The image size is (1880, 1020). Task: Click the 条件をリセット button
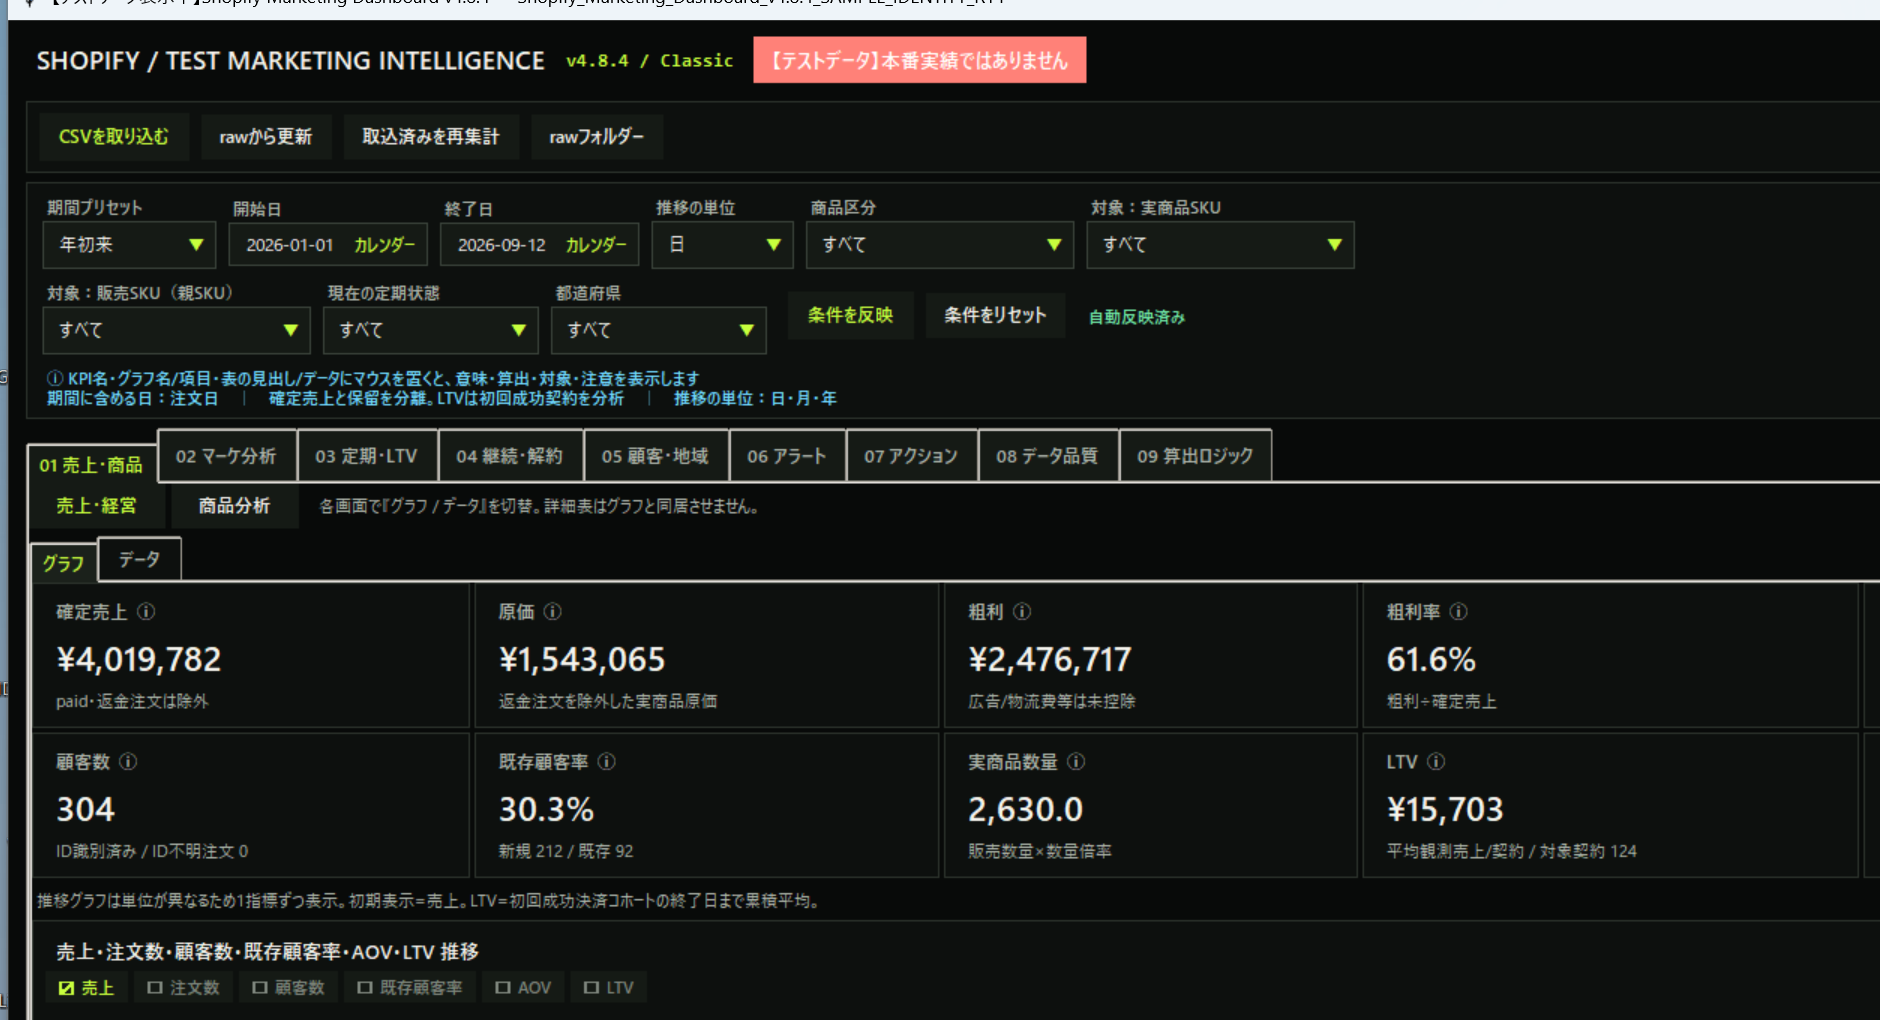(x=995, y=315)
